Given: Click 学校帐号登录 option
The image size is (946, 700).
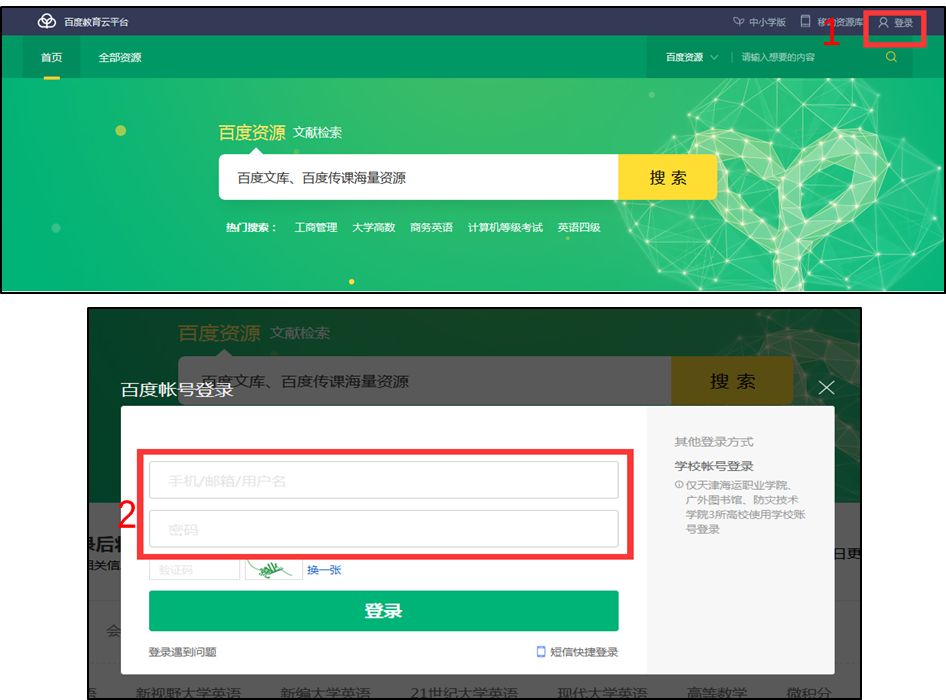Looking at the screenshot, I should point(714,466).
